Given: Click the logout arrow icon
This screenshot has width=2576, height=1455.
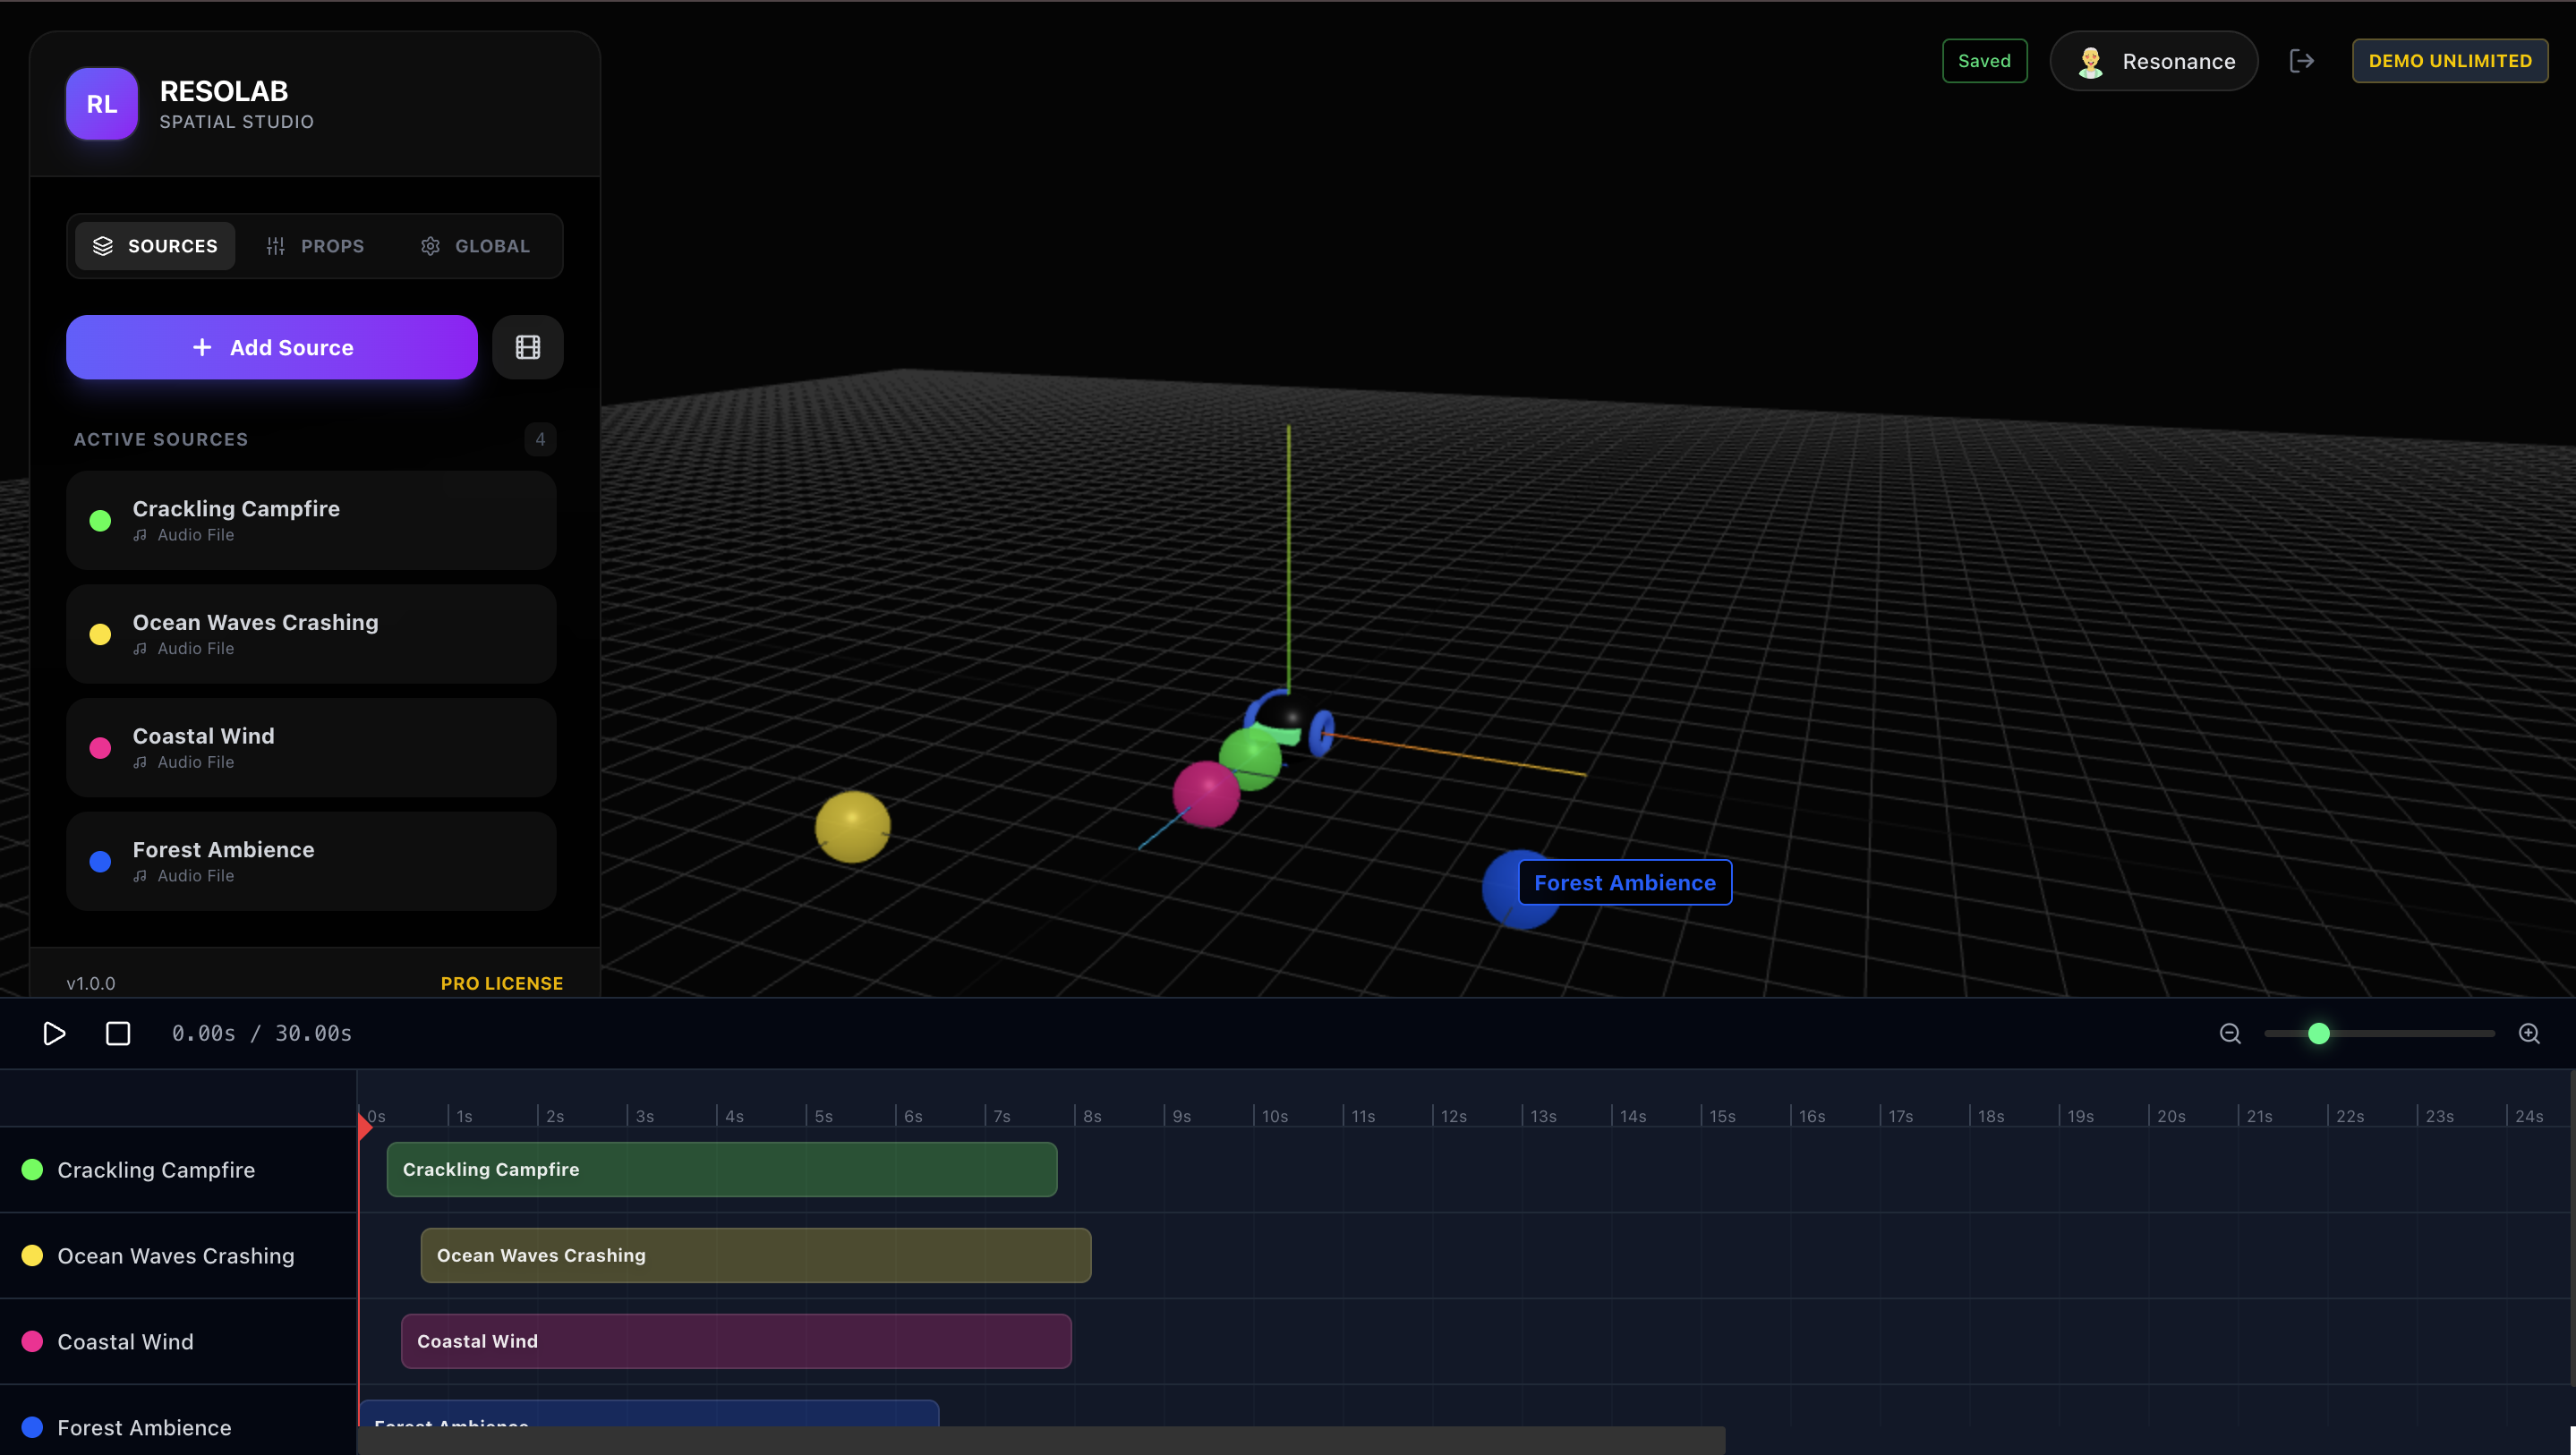Looking at the screenshot, I should pyautogui.click(x=2301, y=61).
